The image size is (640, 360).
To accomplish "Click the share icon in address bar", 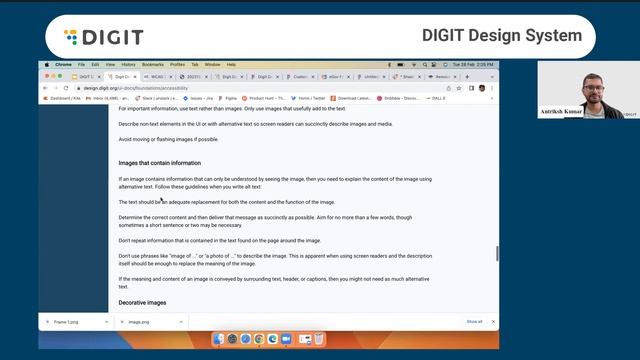I will (x=449, y=88).
